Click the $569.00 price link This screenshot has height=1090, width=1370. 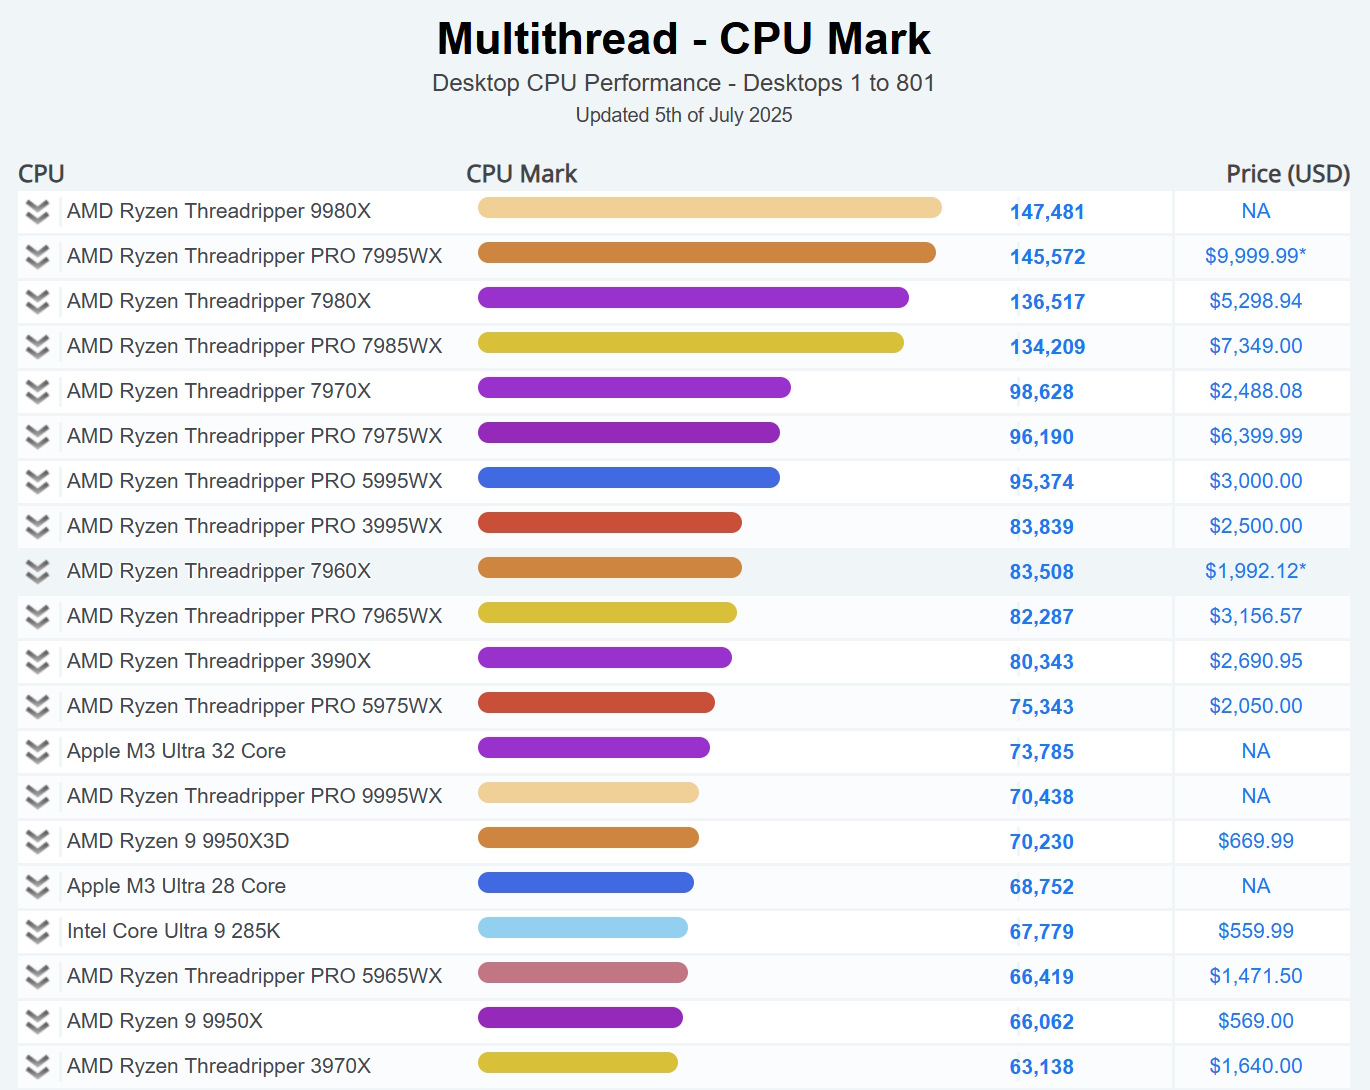tap(1255, 1021)
